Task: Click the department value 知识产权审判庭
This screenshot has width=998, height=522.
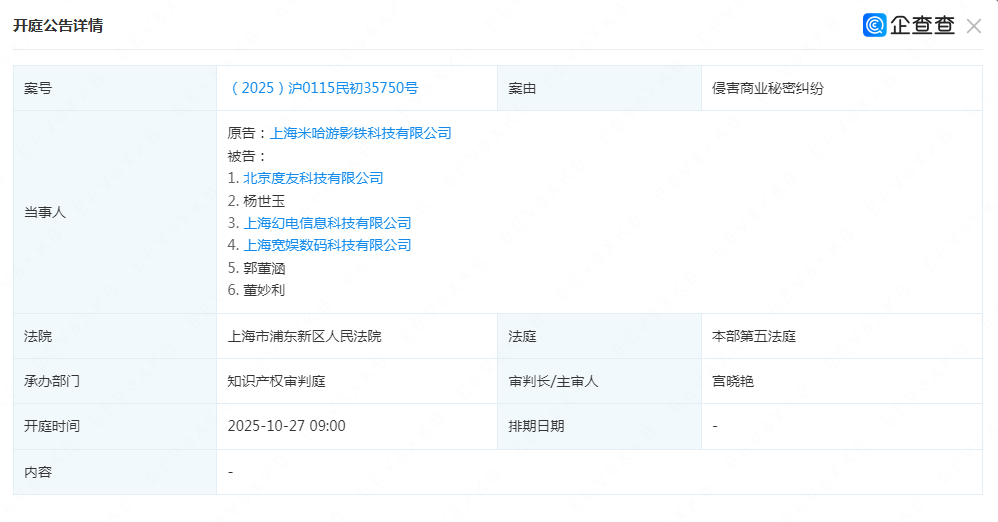Action: click(276, 381)
